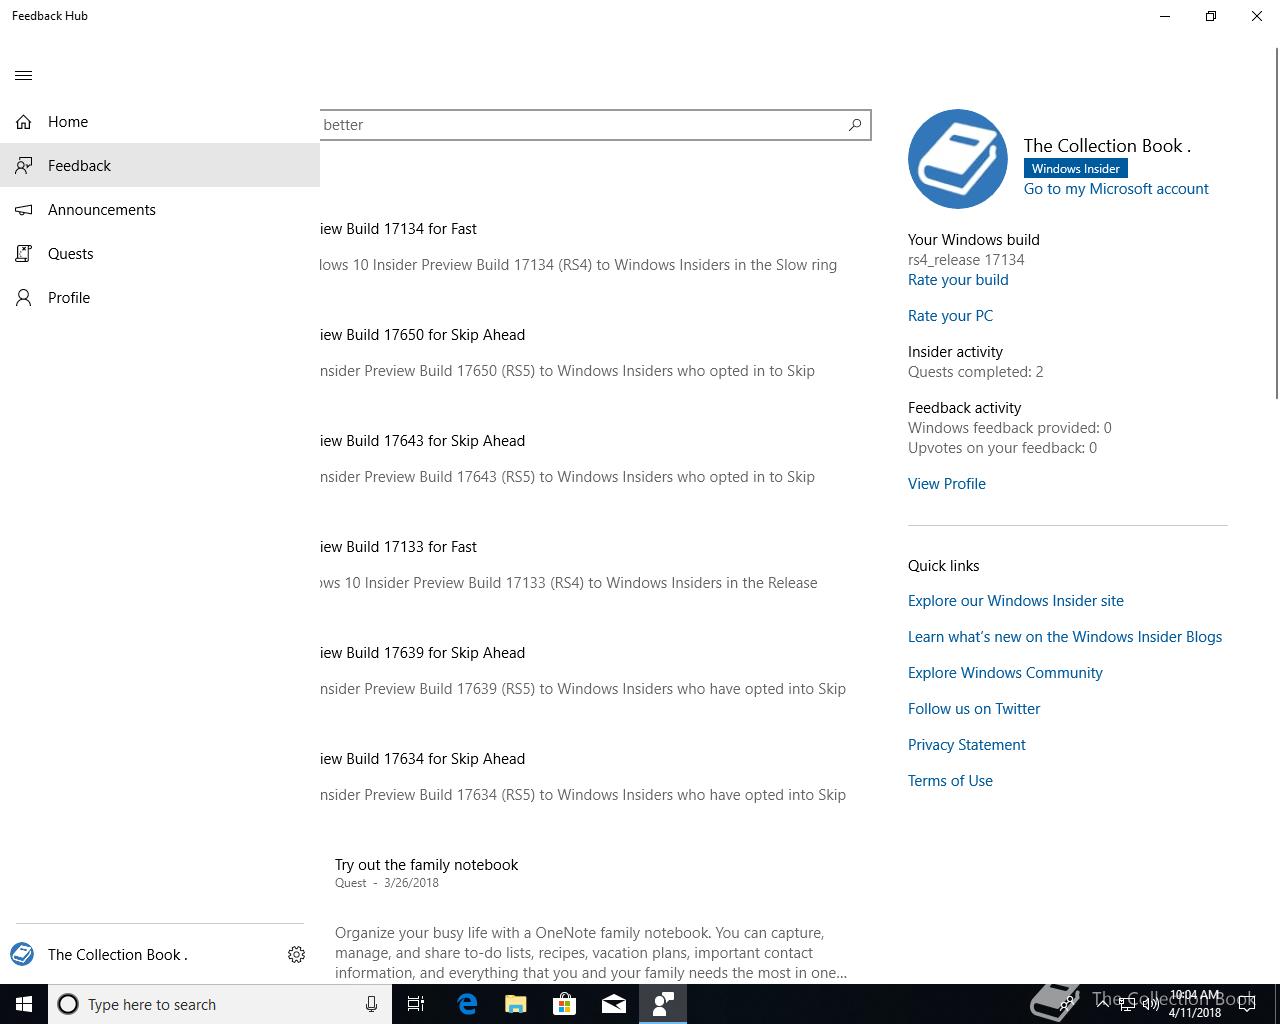The width and height of the screenshot is (1280, 1024).
Task: Click the Windows Insider badge
Action: point(1076,169)
